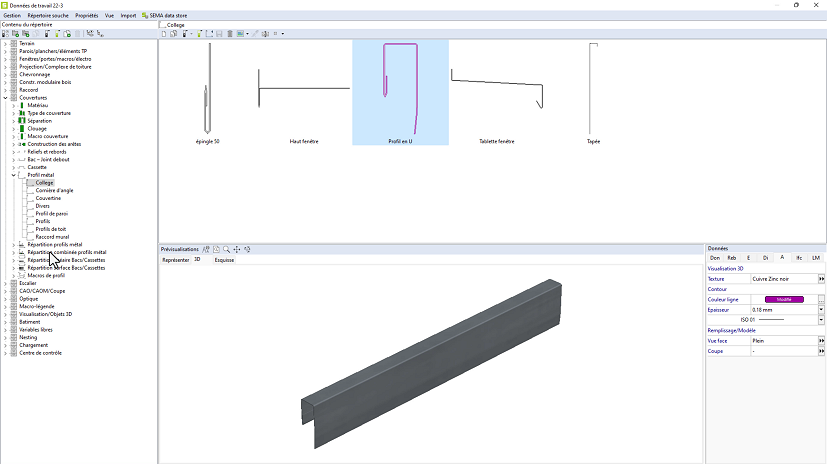827x464 pixels.
Task: Click the zoom magnifier icon in Prévisualisations
Action: 227,249
